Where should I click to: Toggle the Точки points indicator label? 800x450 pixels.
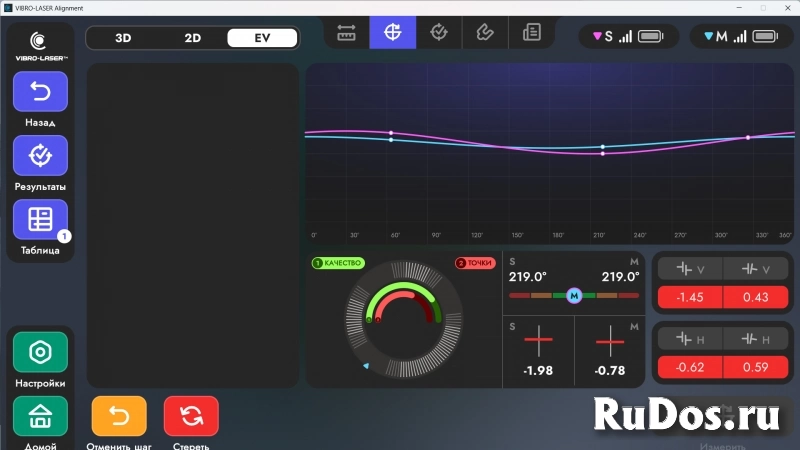(x=475, y=263)
